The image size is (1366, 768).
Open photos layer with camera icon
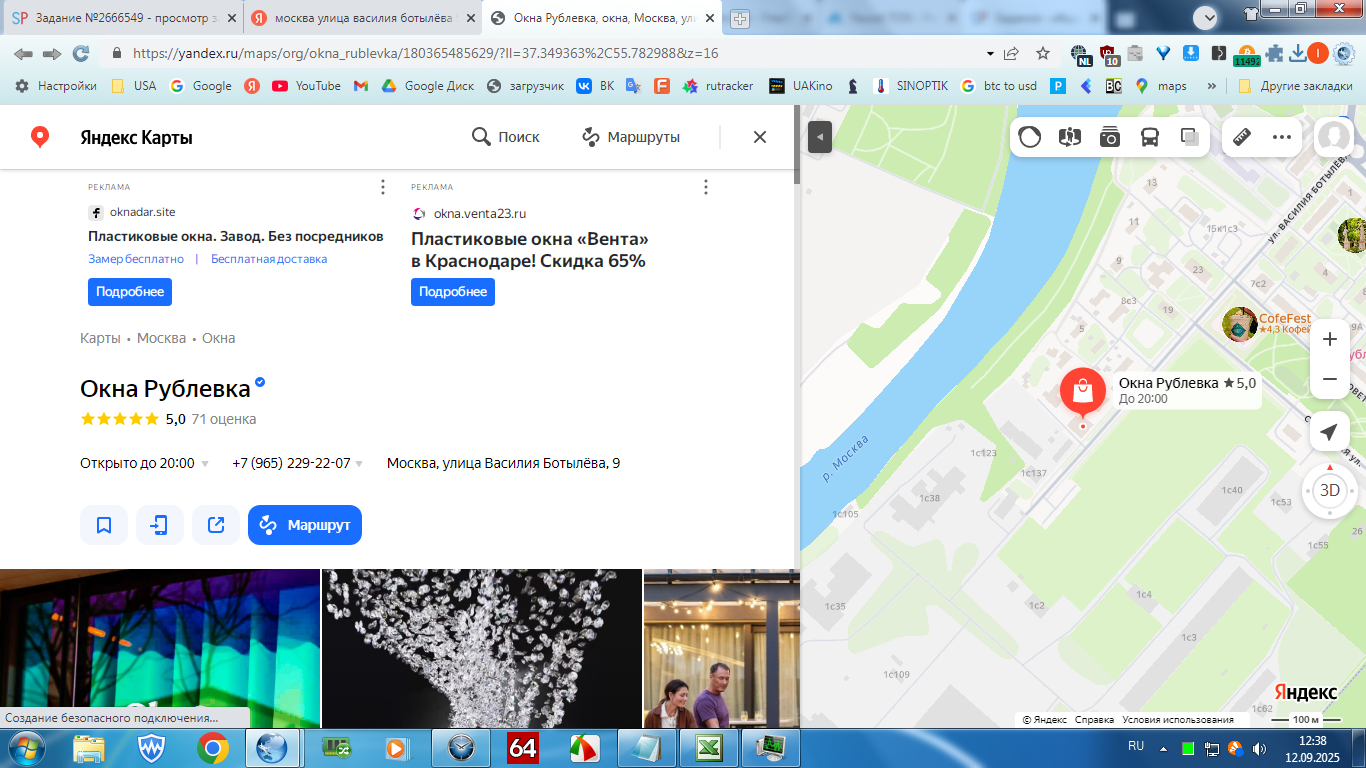pos(1110,137)
